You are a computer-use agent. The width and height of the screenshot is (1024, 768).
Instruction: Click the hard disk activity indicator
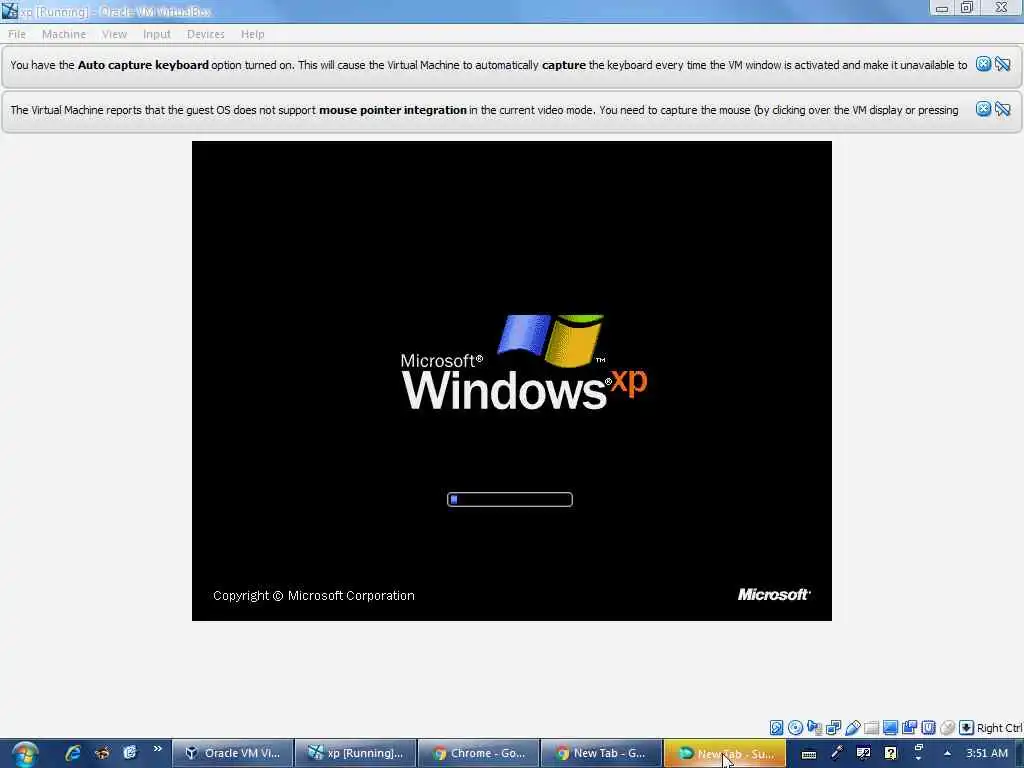pyautogui.click(x=776, y=728)
